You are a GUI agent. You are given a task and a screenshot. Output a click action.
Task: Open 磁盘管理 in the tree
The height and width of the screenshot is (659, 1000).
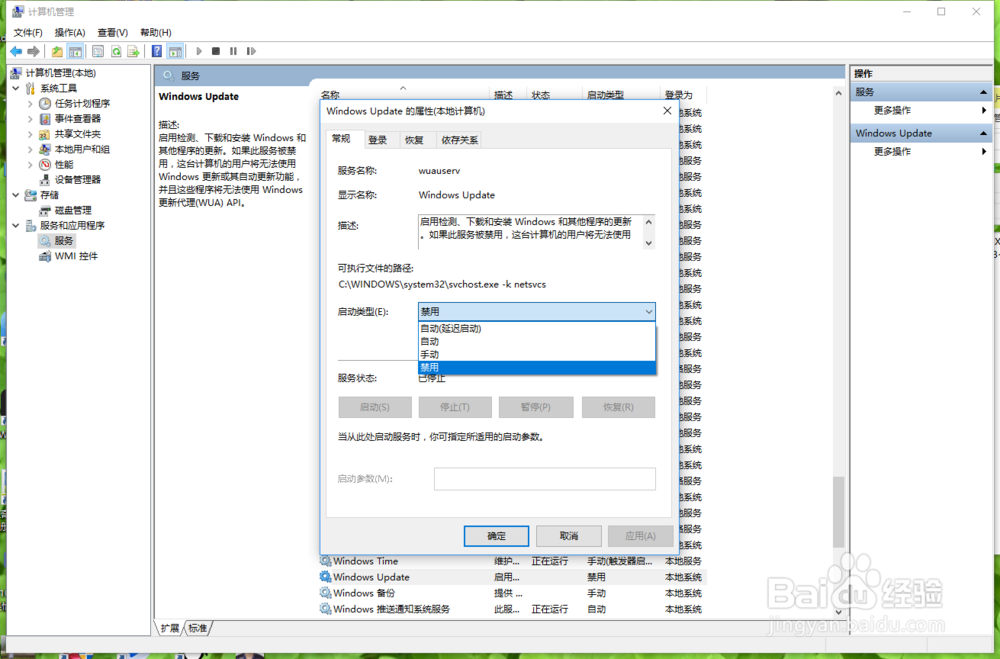73,211
